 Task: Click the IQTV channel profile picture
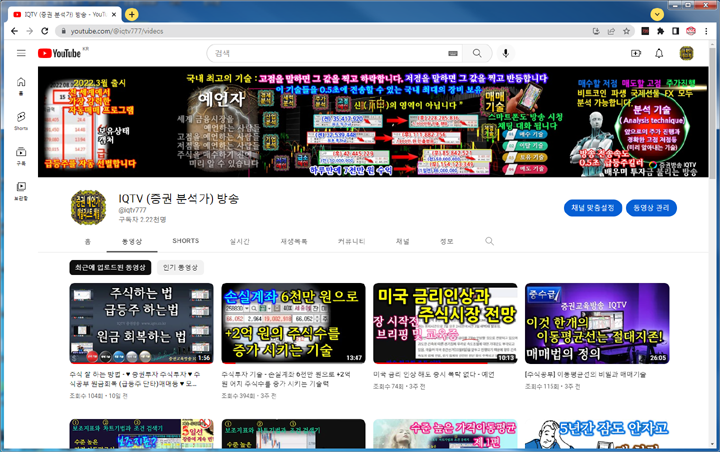[88, 208]
